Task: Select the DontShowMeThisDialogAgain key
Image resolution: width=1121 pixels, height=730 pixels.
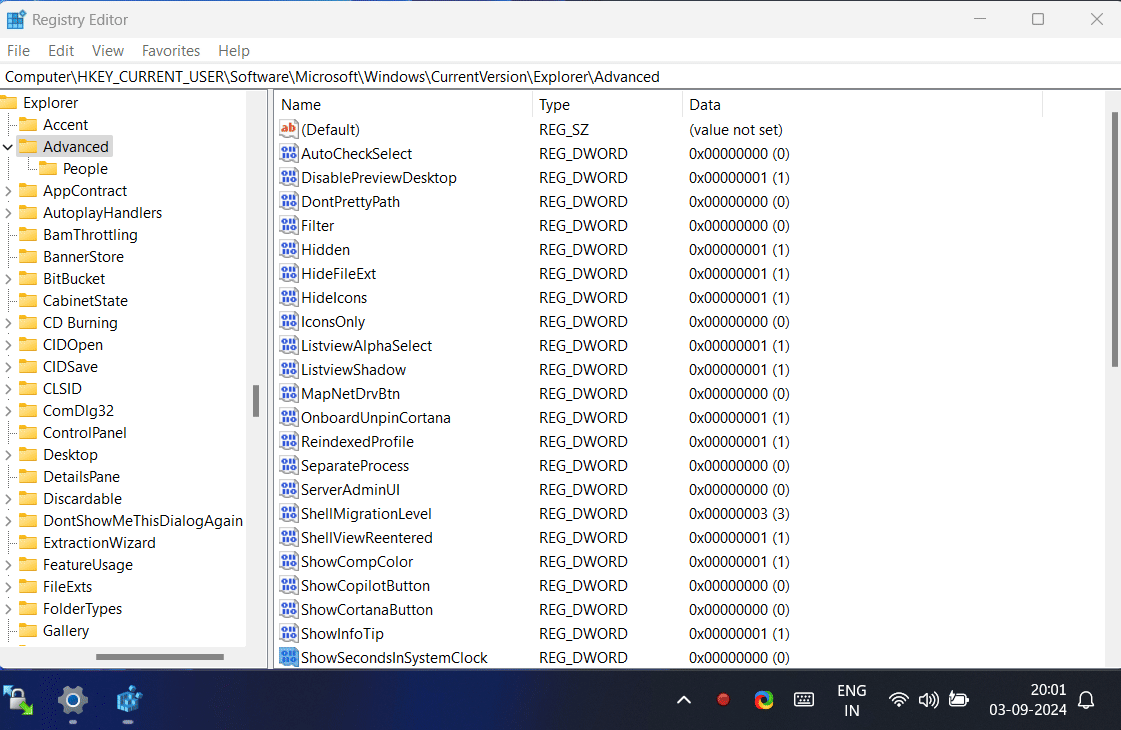Action: (x=143, y=521)
